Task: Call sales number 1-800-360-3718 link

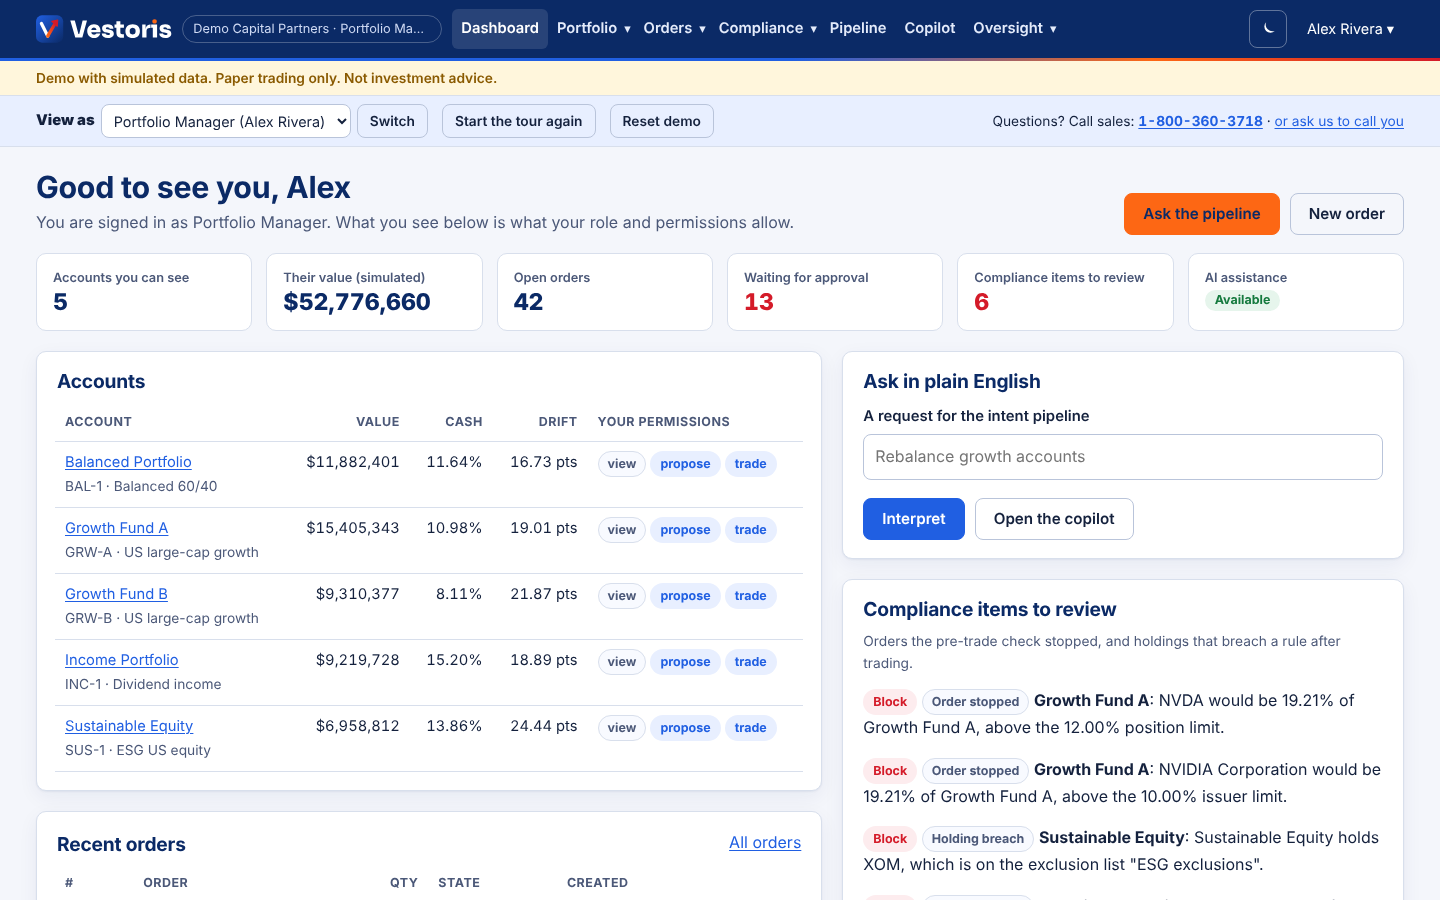Action: [x=1200, y=121]
